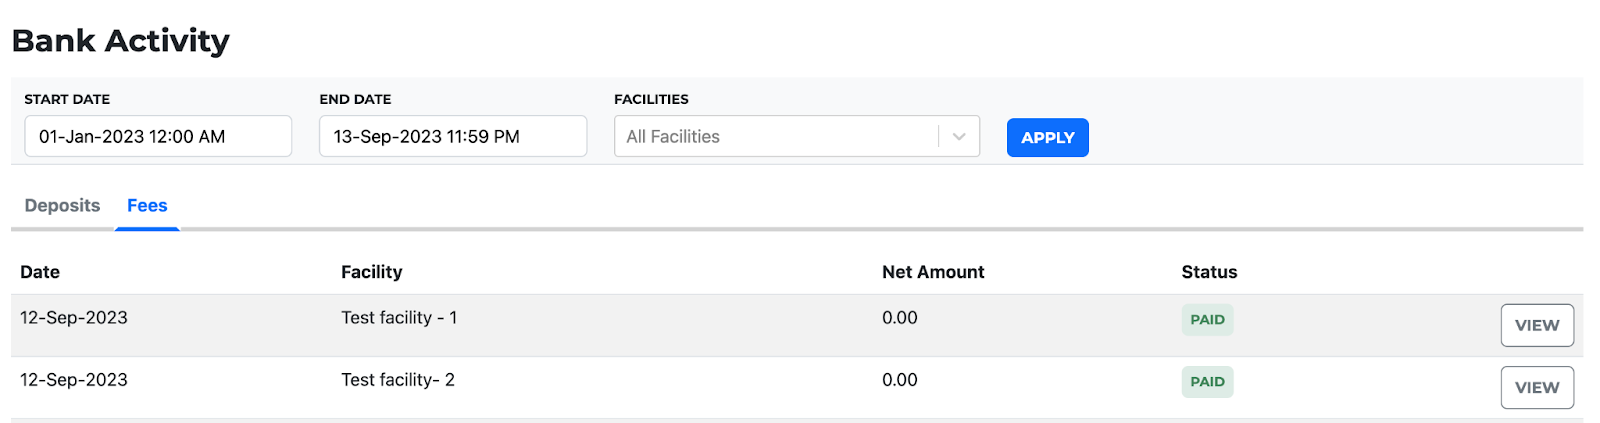Expand the All Facilities dropdown chevron

coord(958,137)
